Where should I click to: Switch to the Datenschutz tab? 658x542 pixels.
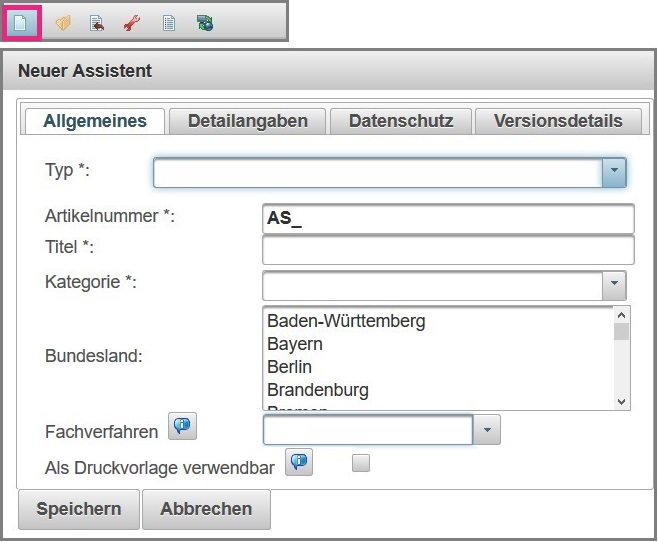click(401, 121)
